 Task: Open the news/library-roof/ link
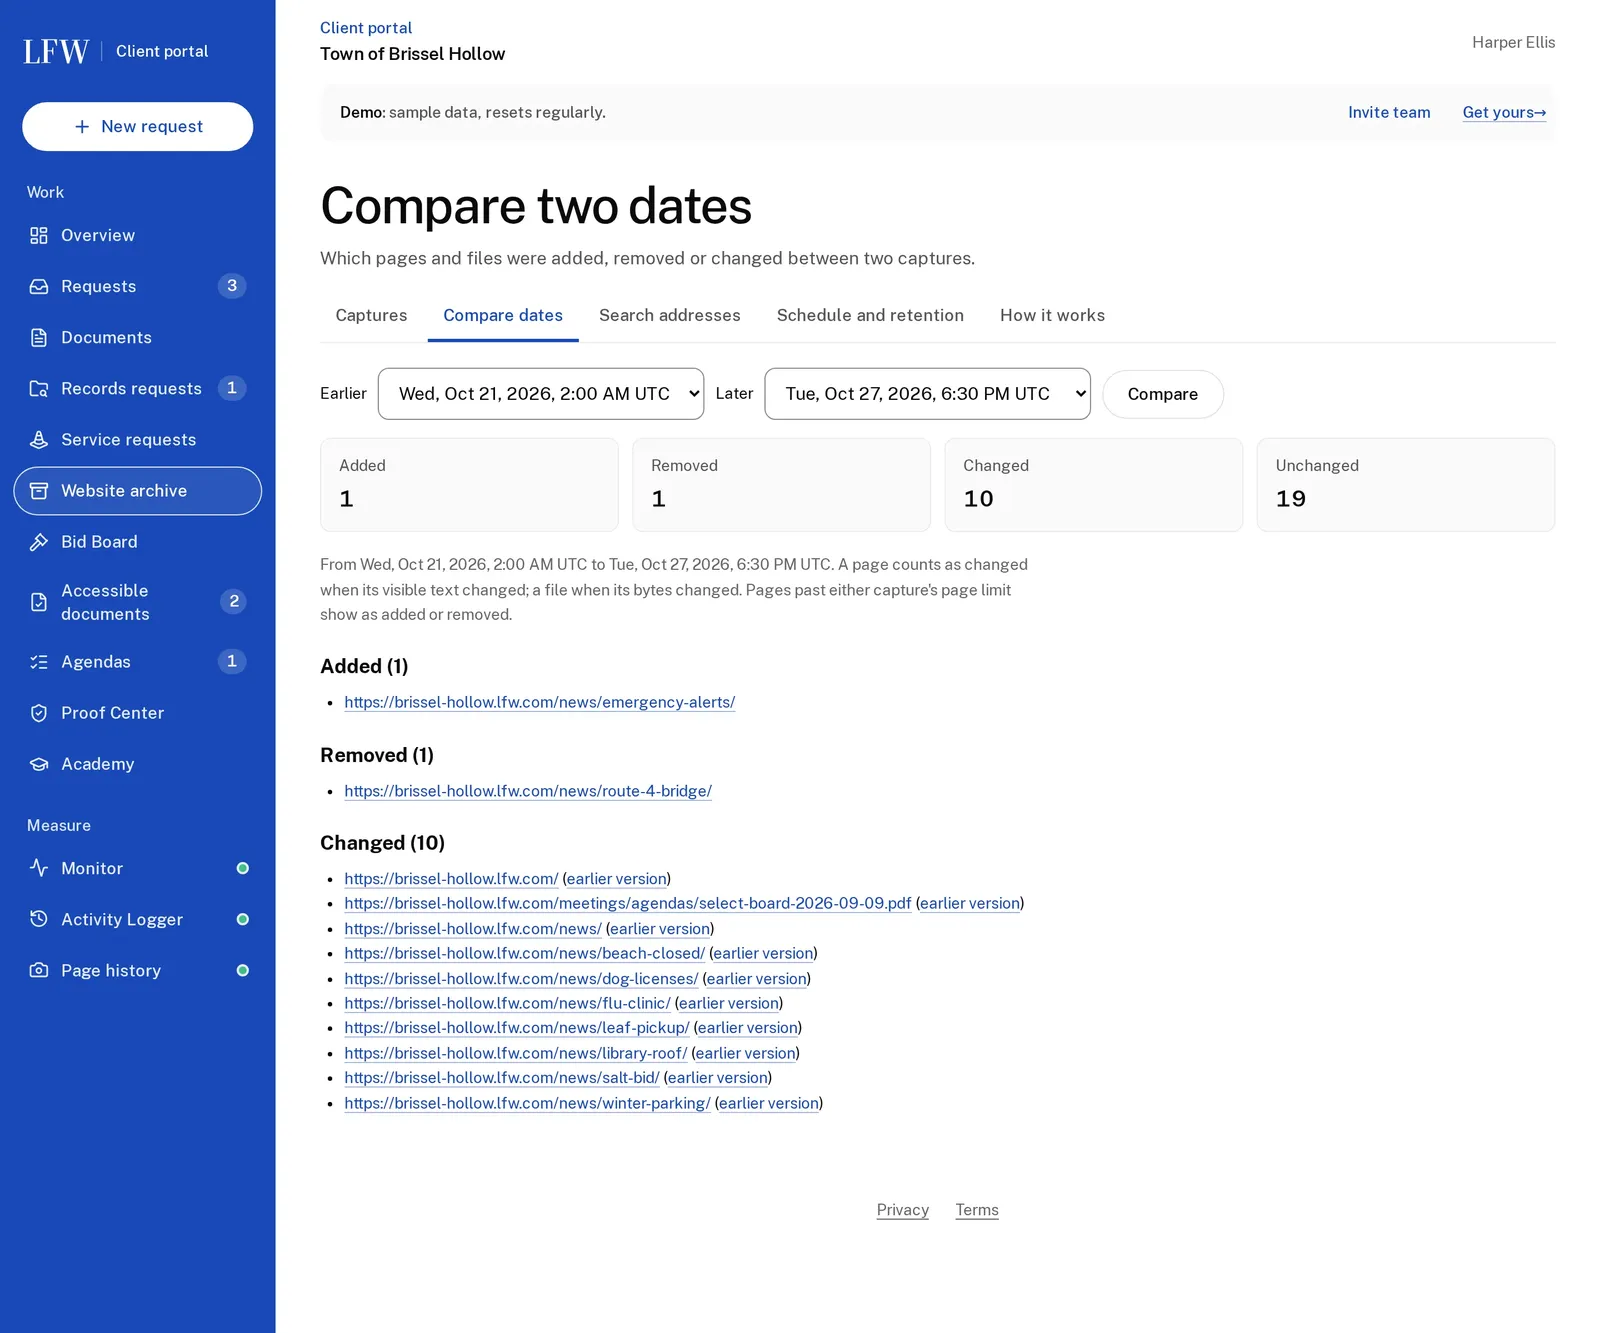516,1053
